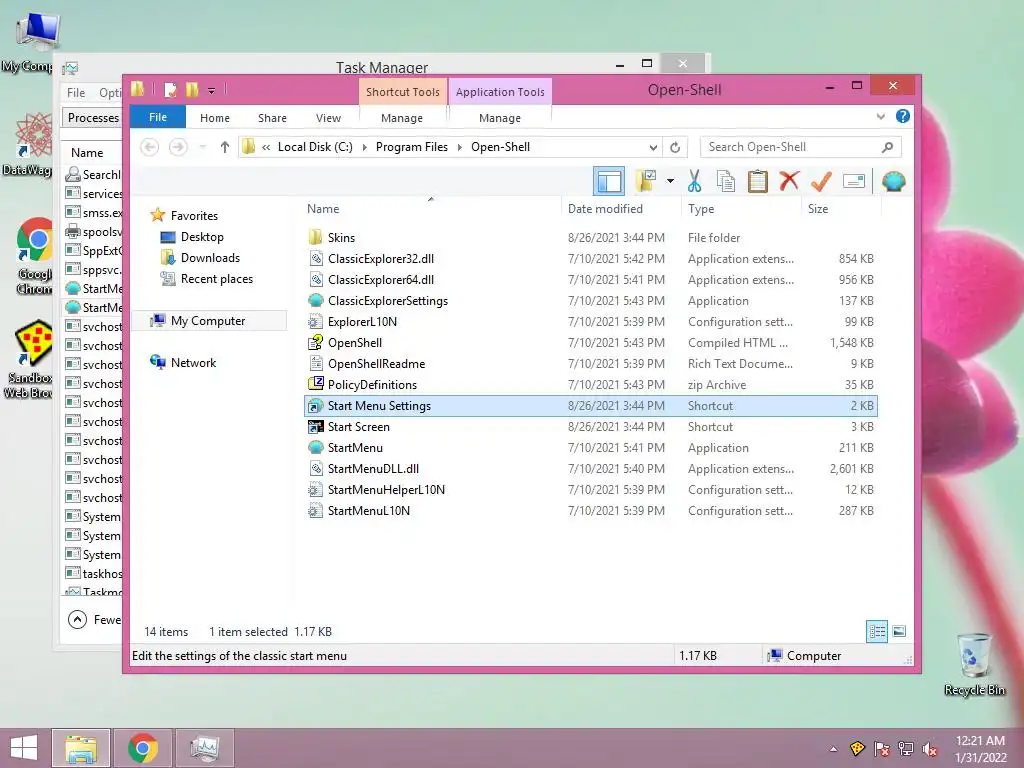1024x768 pixels.
Task: Select ClassicExplorer32.dll file
Action: [x=591, y=259]
